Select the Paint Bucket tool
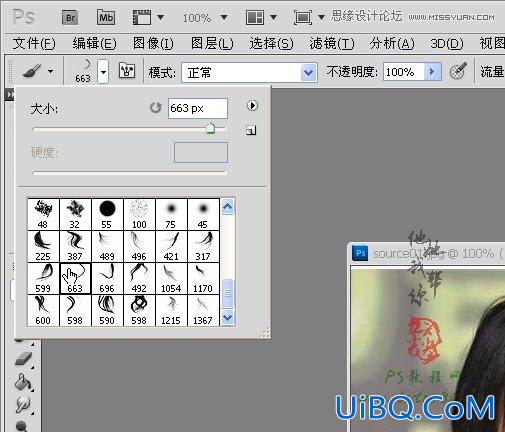The height and width of the screenshot is (432, 505). pyautogui.click(x=24, y=382)
